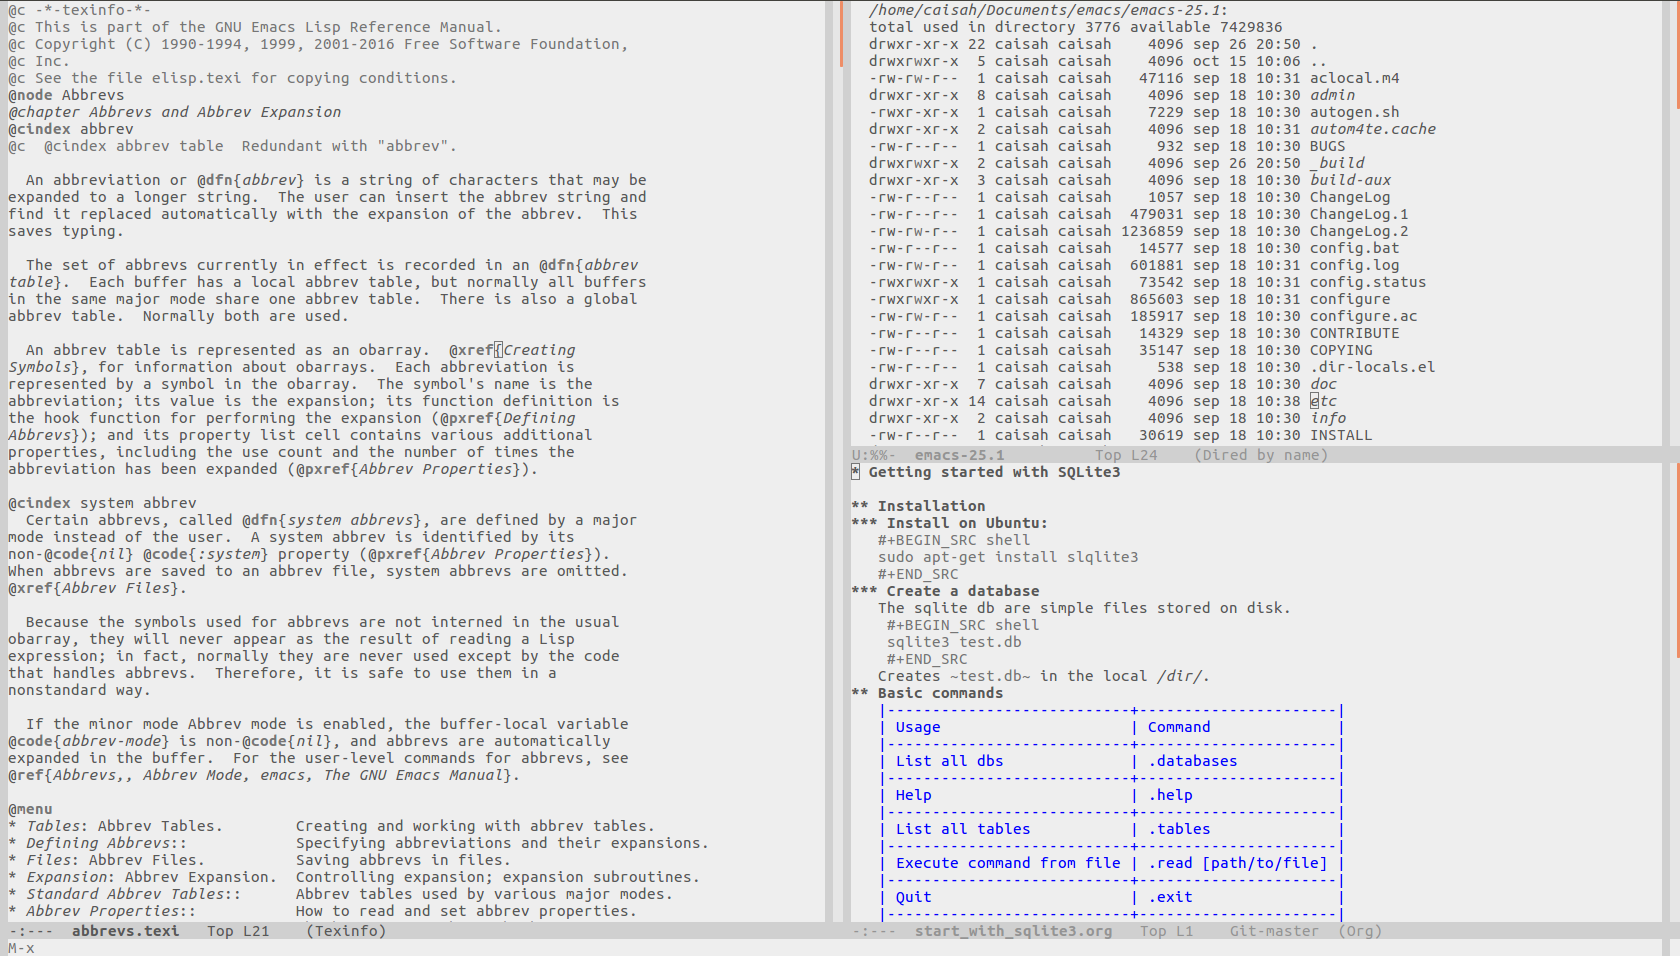Viewport: 1680px width, 956px height.
Task: Select config.status file entry
Action: coord(1368,282)
